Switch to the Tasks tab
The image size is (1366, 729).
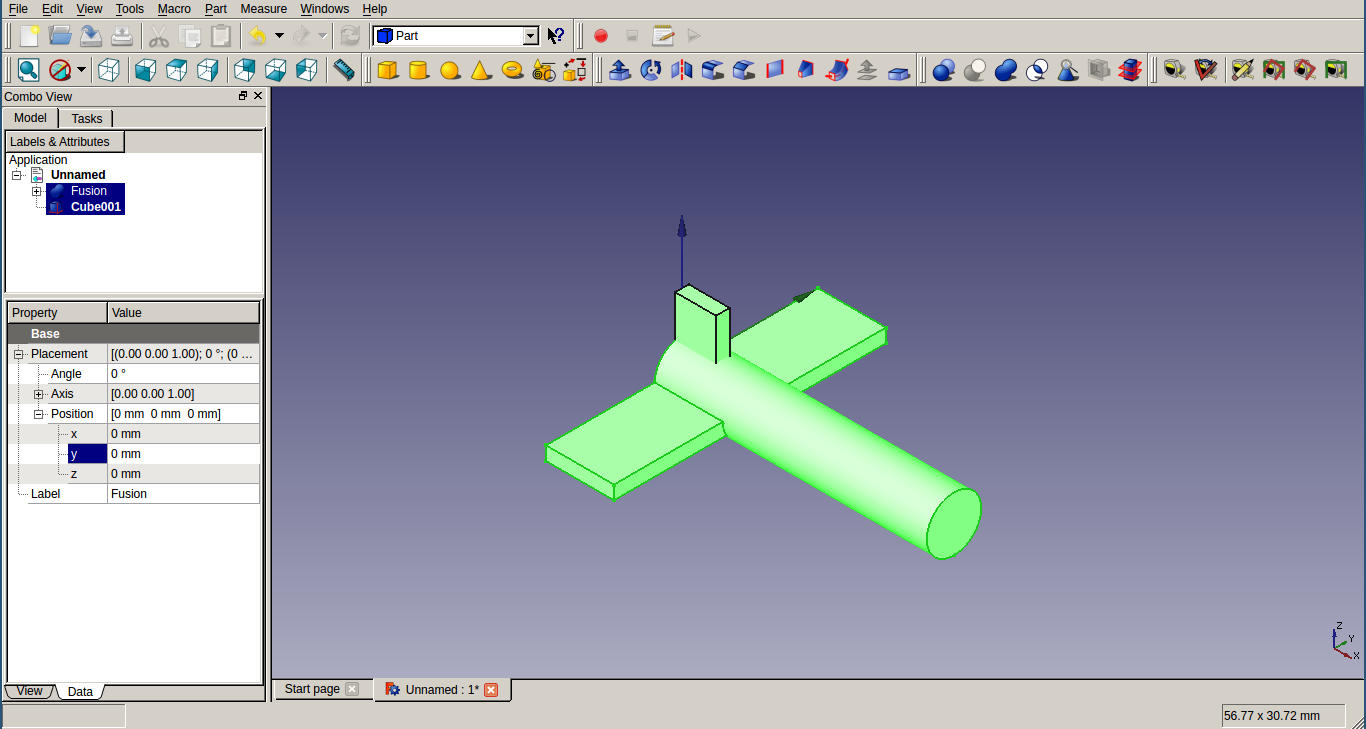(87, 118)
